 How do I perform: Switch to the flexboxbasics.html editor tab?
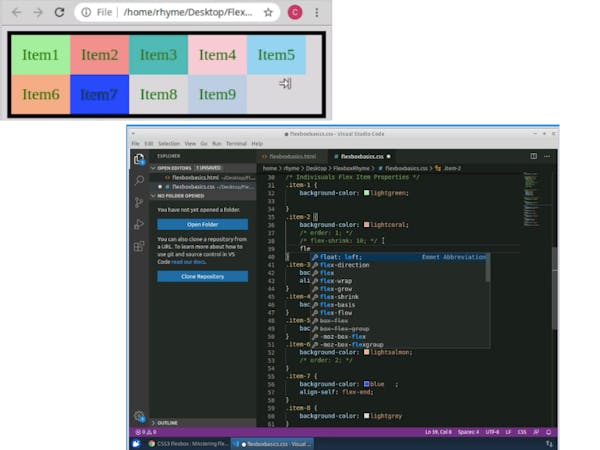pyautogui.click(x=292, y=157)
